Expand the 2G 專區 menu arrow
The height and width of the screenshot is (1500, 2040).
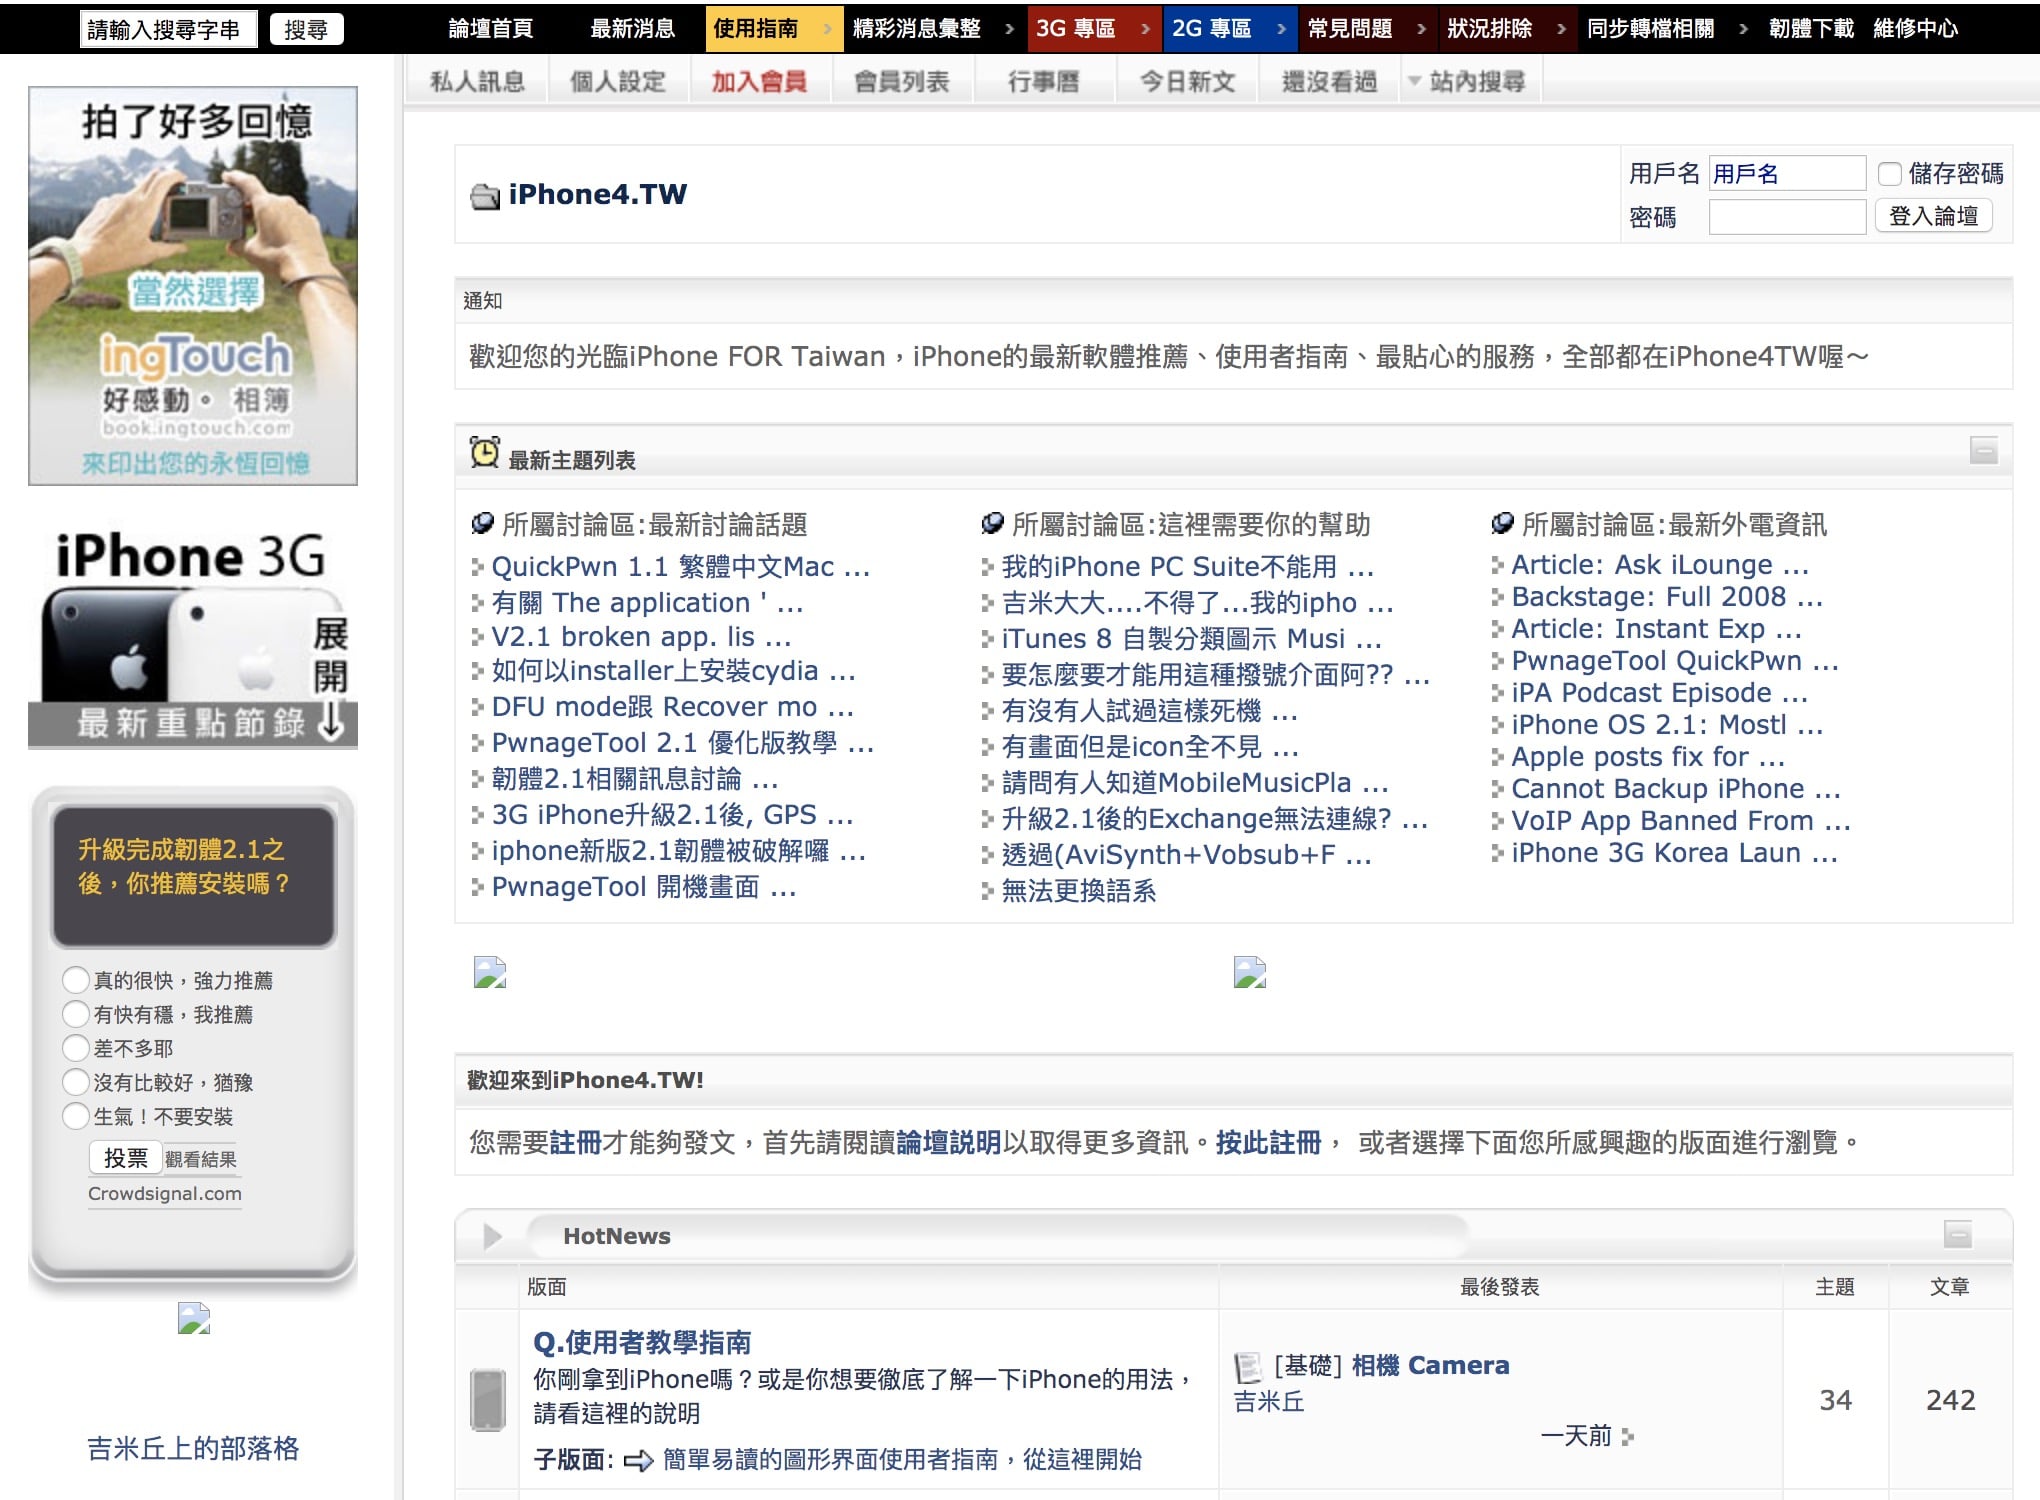point(1281,29)
